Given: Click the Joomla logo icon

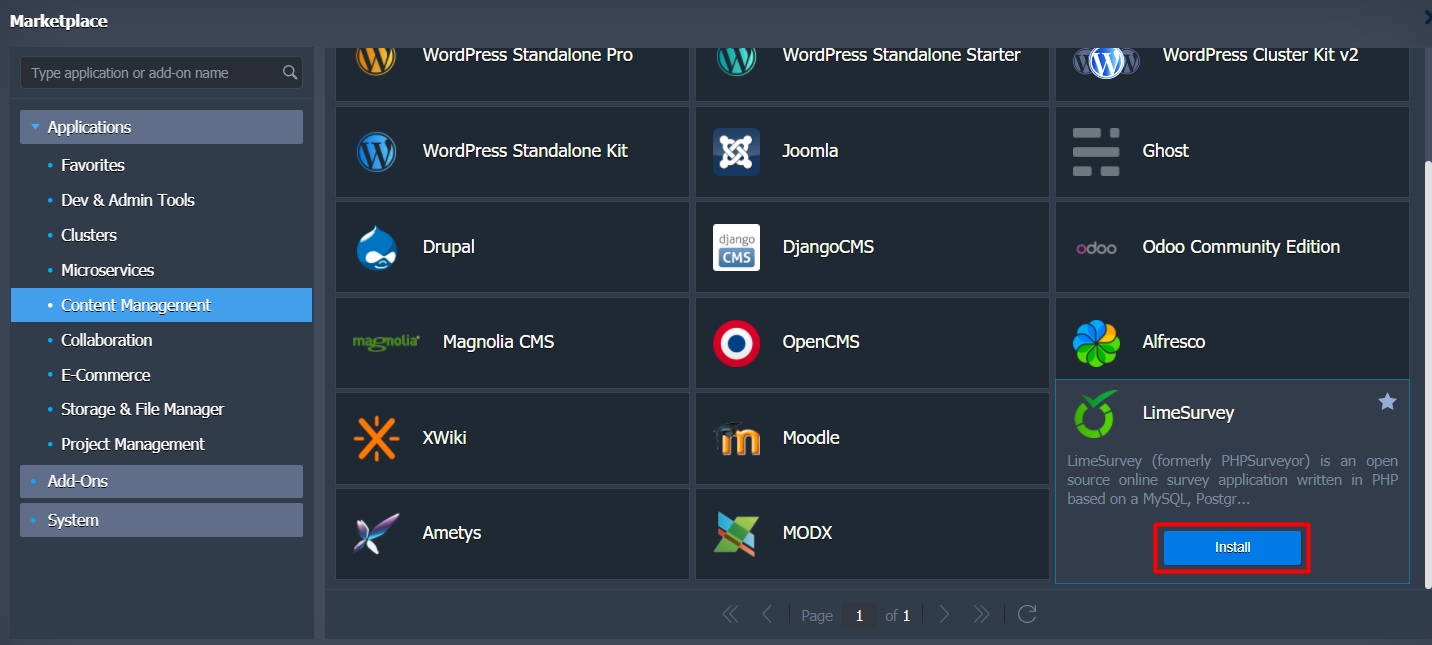Looking at the screenshot, I should pos(736,152).
